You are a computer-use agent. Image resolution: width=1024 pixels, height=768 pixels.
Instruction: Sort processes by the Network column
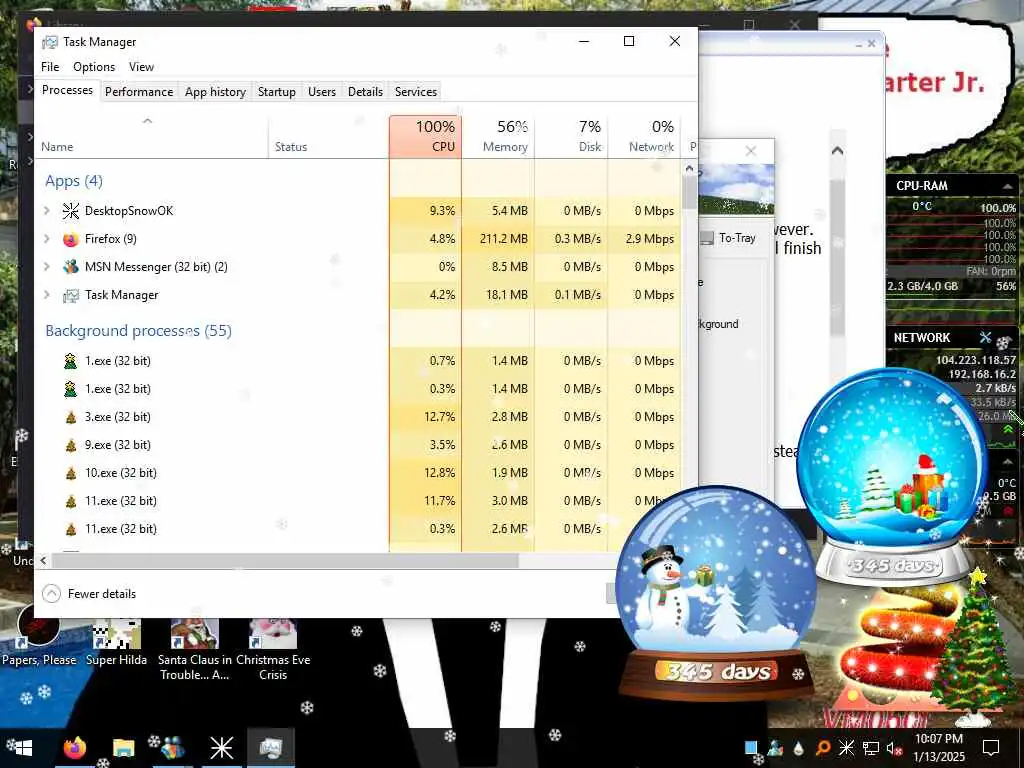point(645,136)
